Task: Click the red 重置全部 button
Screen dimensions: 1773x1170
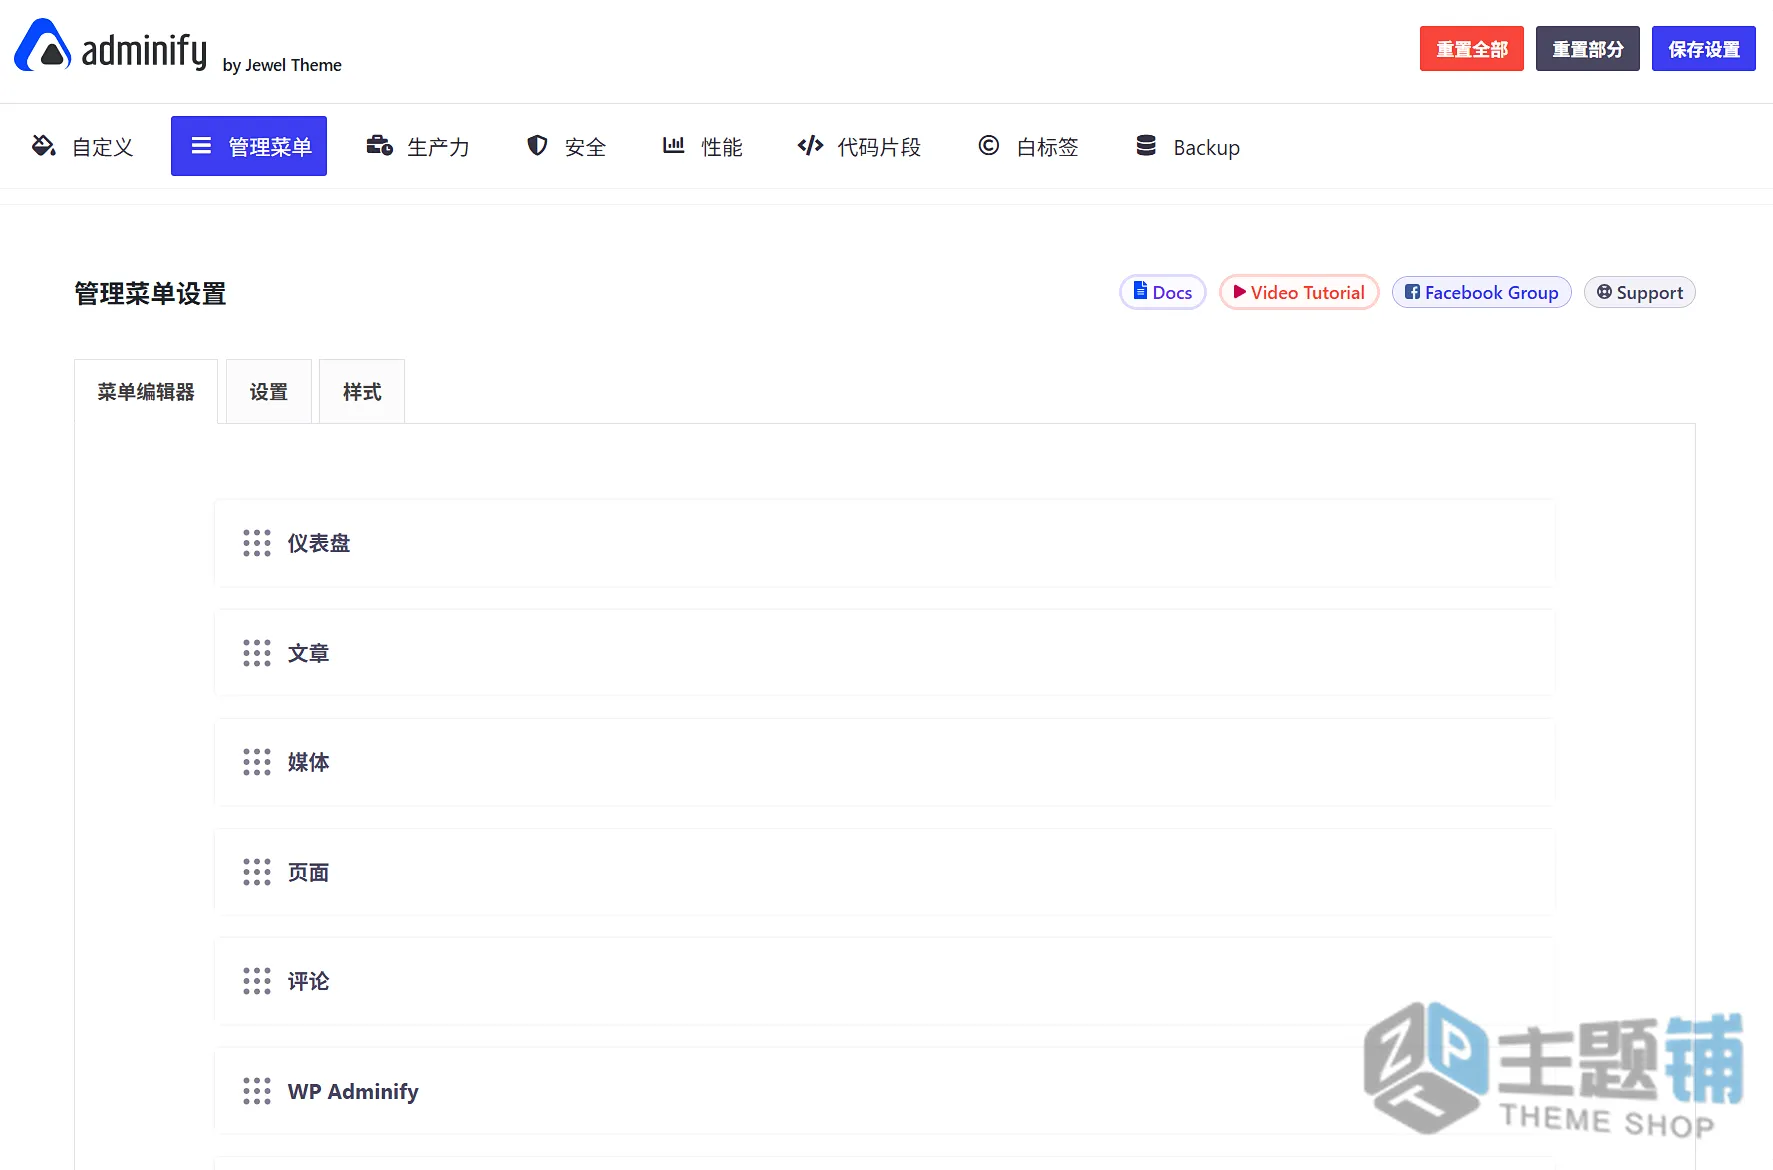Action: [1472, 49]
